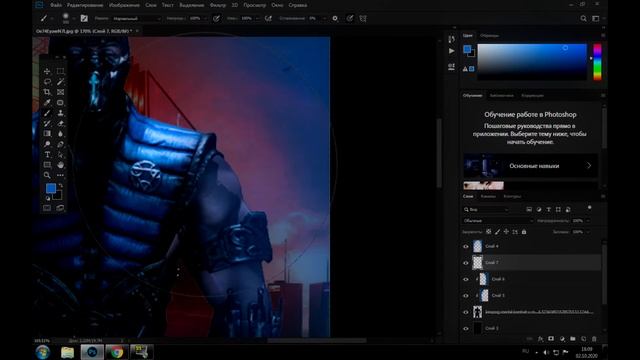Image resolution: width=640 pixels, height=360 pixels.
Task: Open the brush opacity dropdown arrow
Action: (205, 18)
